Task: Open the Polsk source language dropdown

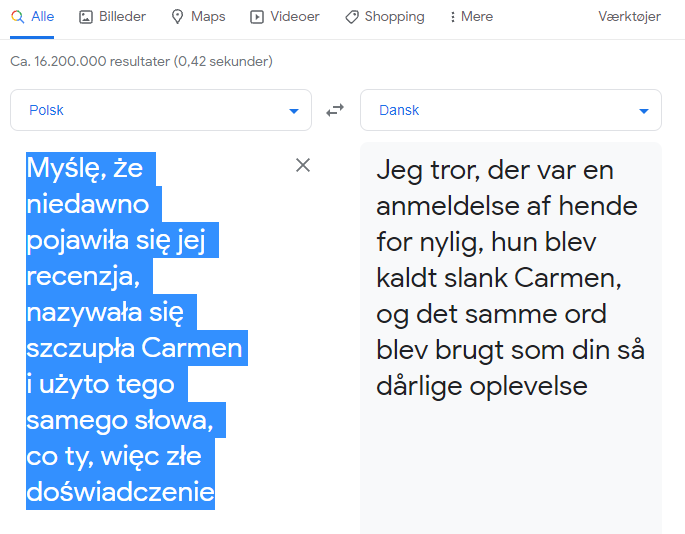Action: [160, 110]
